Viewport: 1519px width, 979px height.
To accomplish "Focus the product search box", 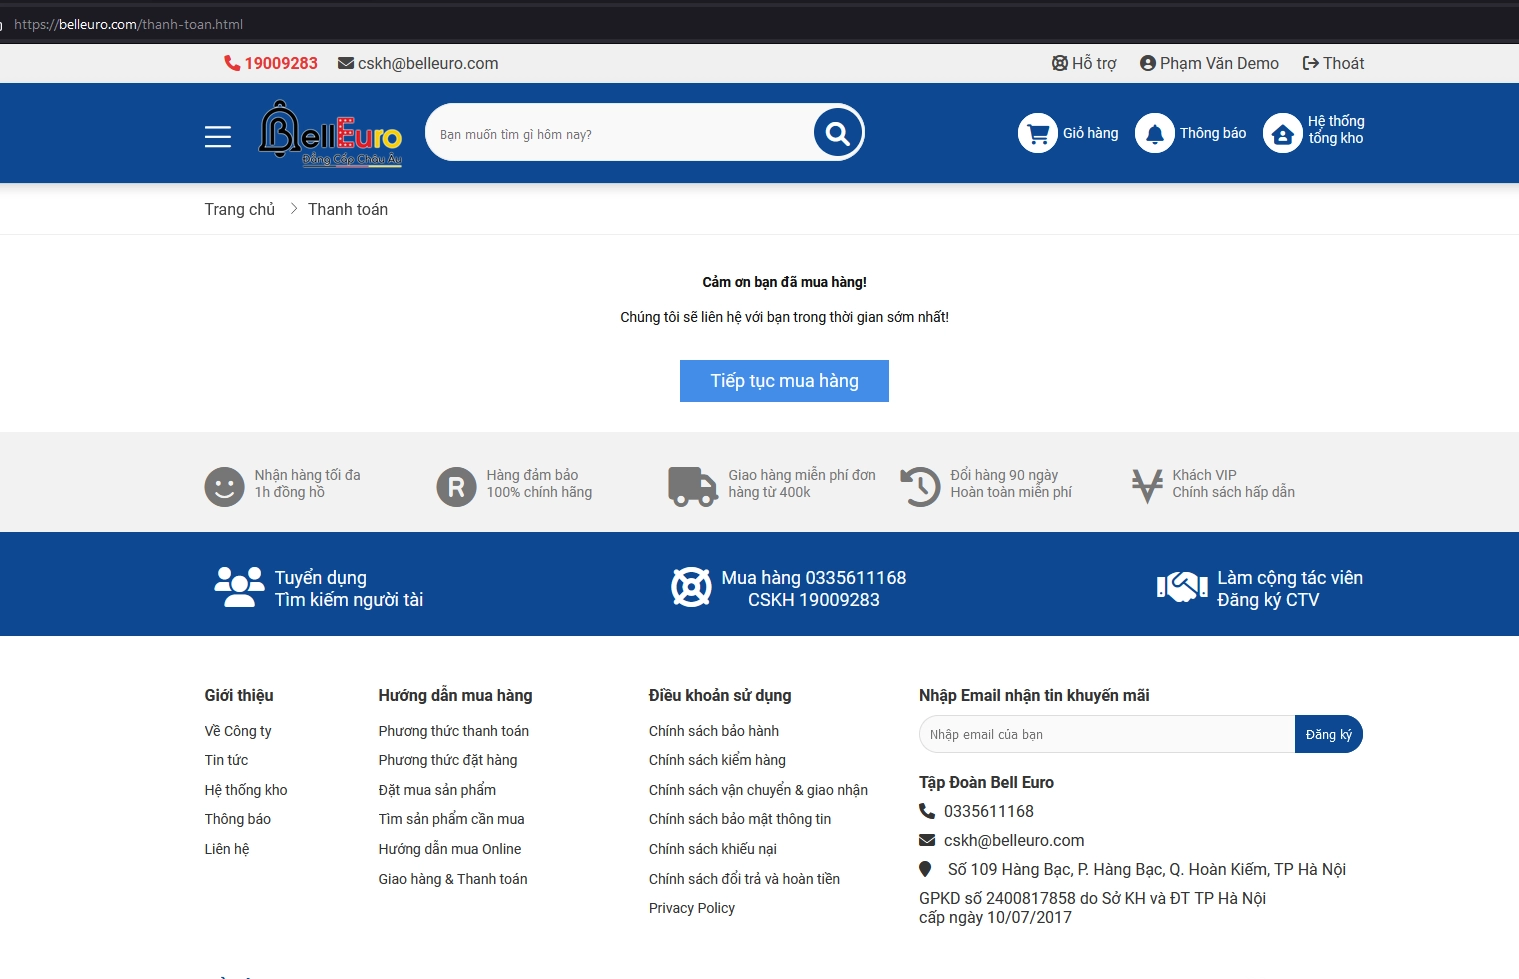I will point(620,134).
